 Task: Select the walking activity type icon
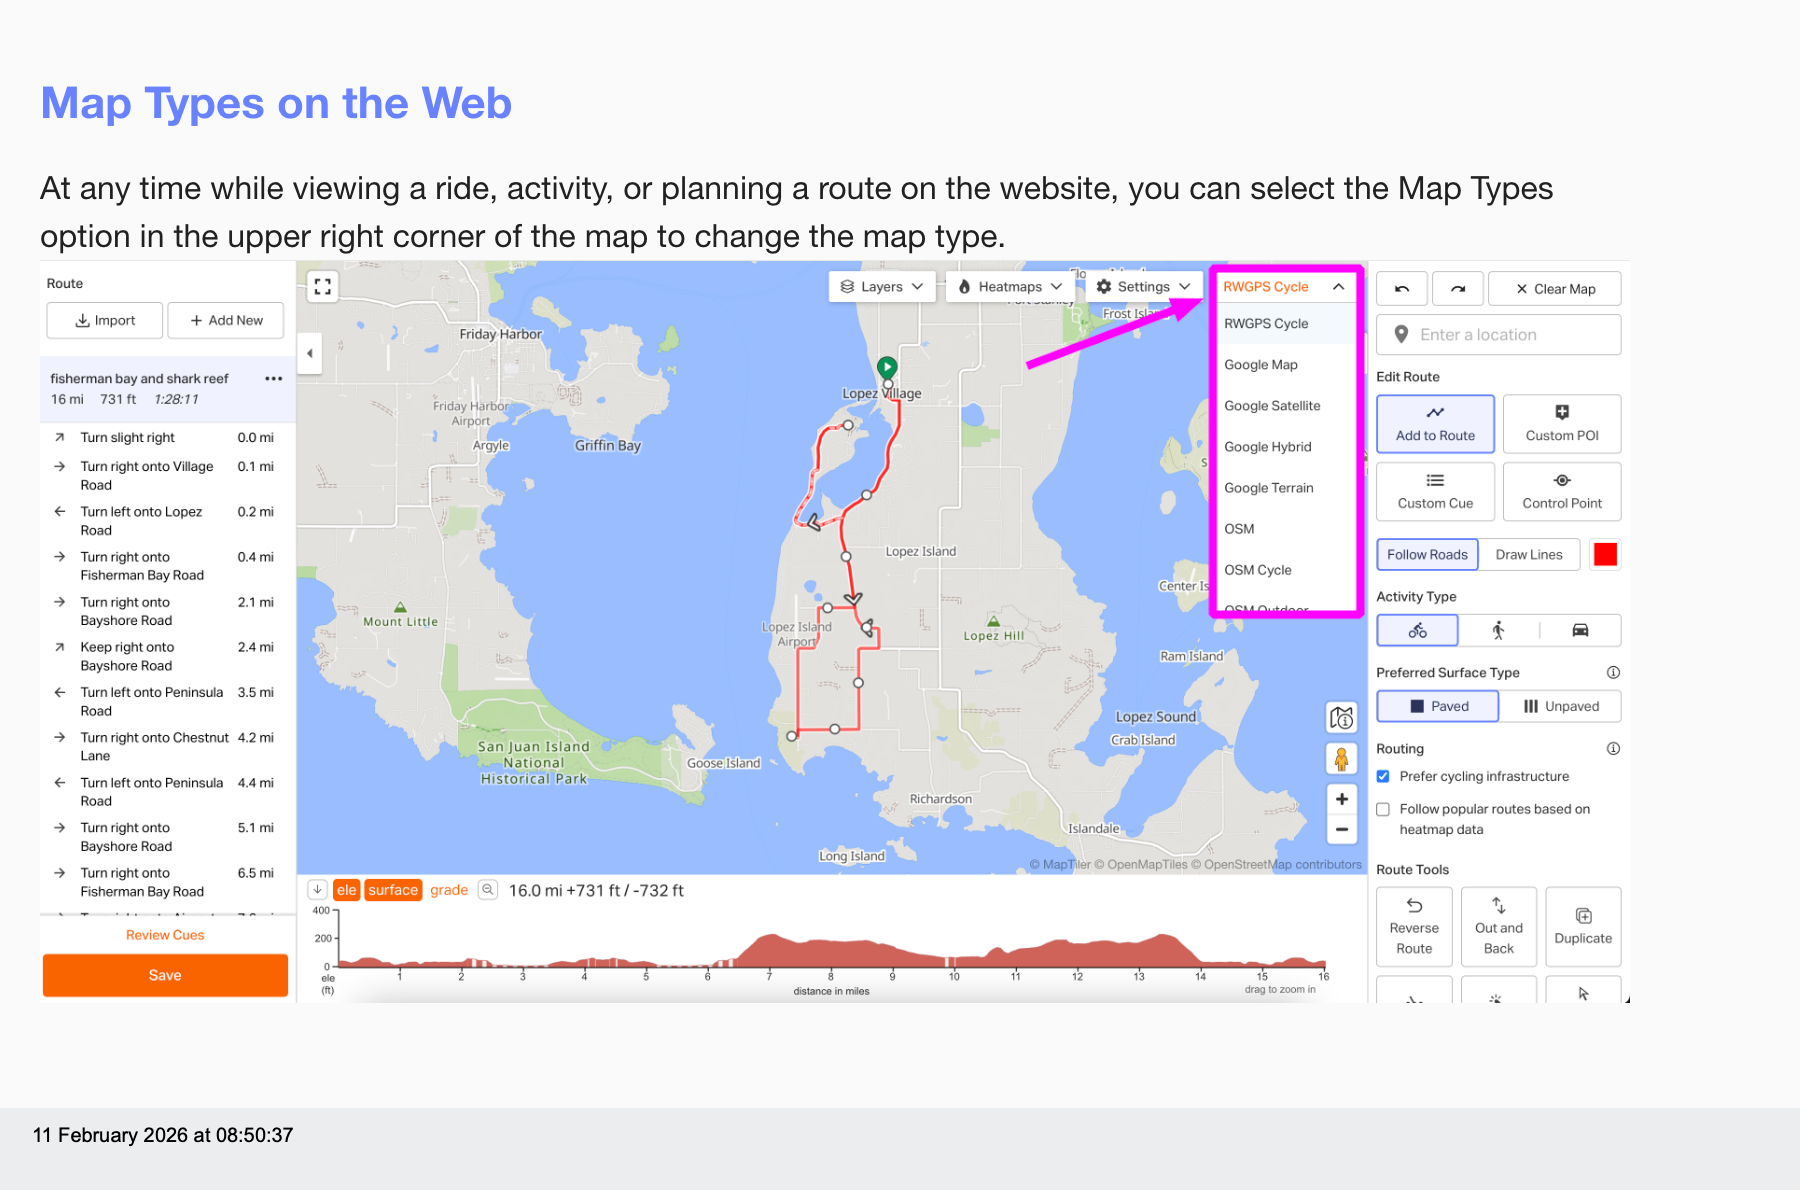click(x=1498, y=631)
